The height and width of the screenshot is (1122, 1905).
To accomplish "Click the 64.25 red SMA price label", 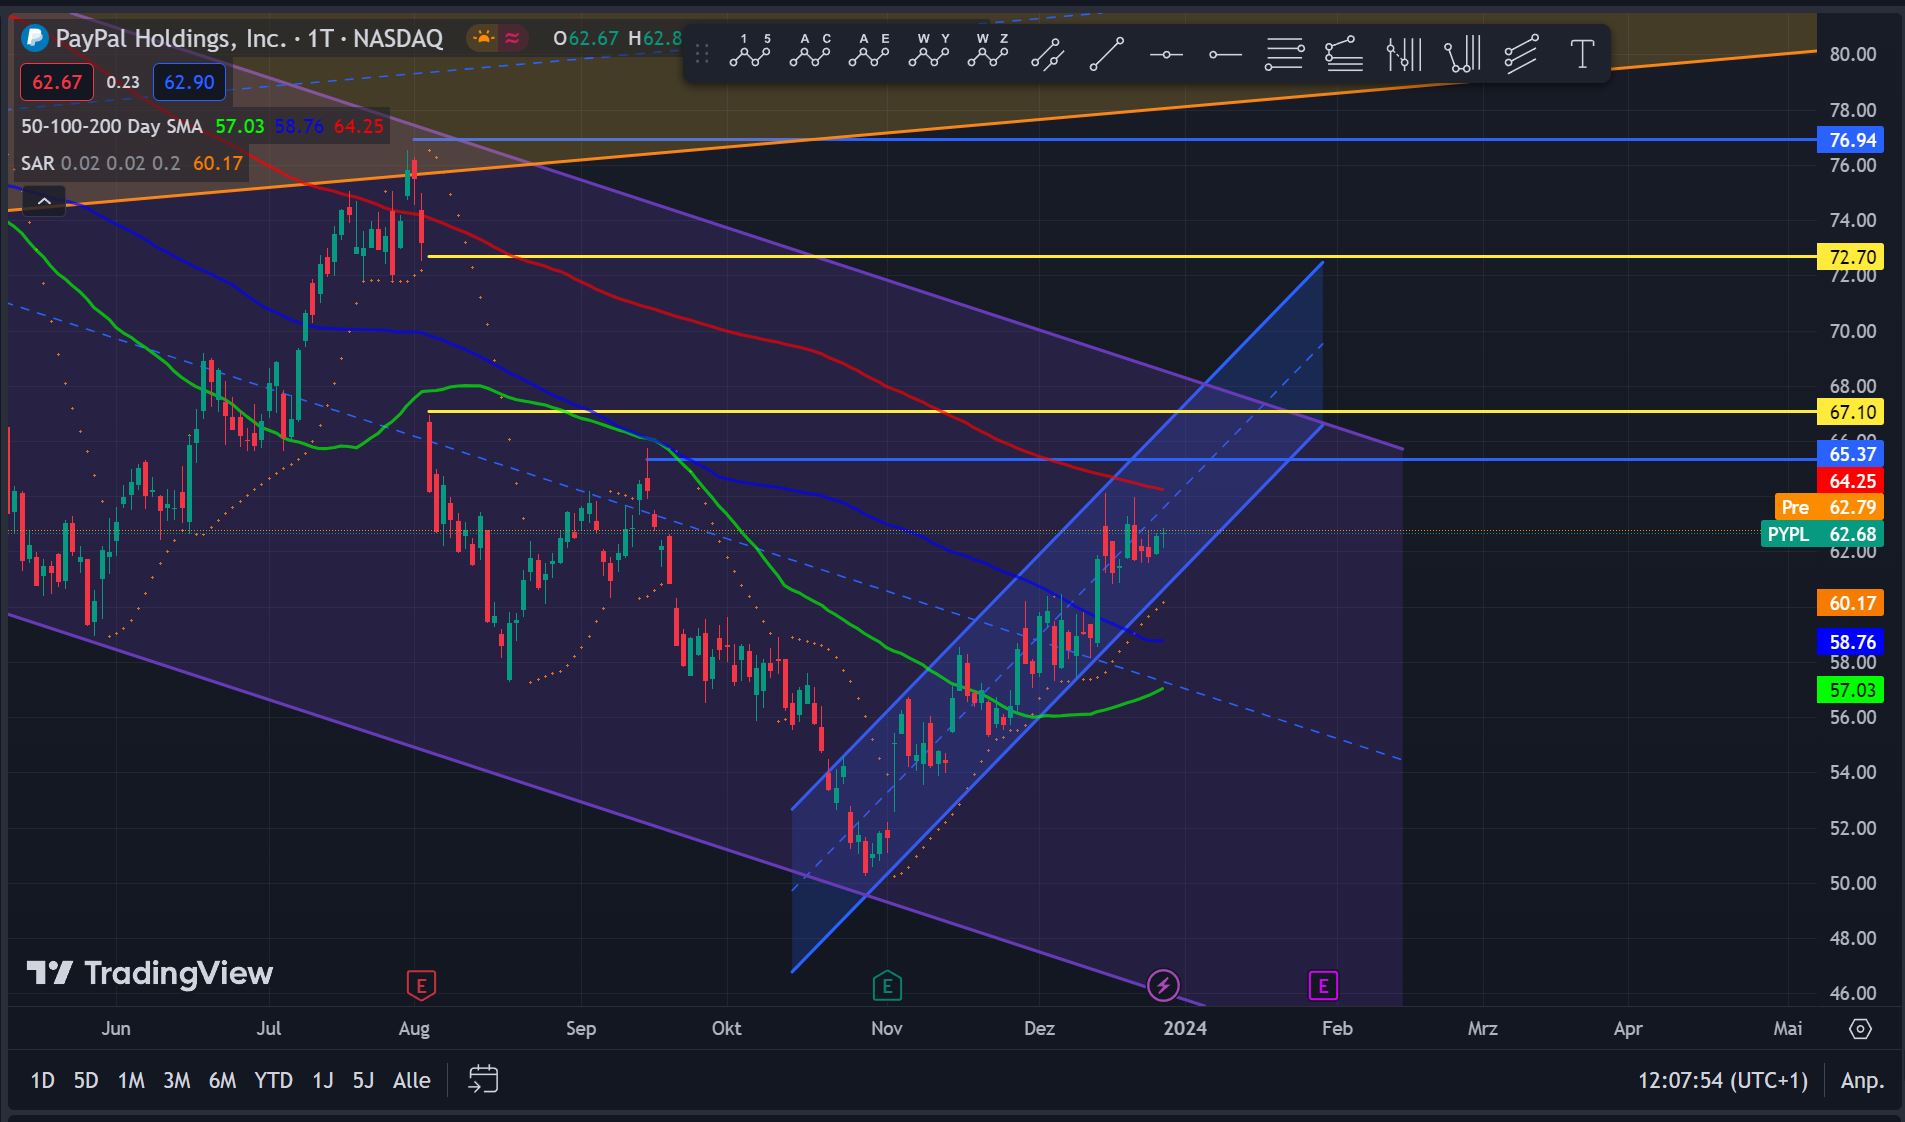I will [x=1852, y=481].
